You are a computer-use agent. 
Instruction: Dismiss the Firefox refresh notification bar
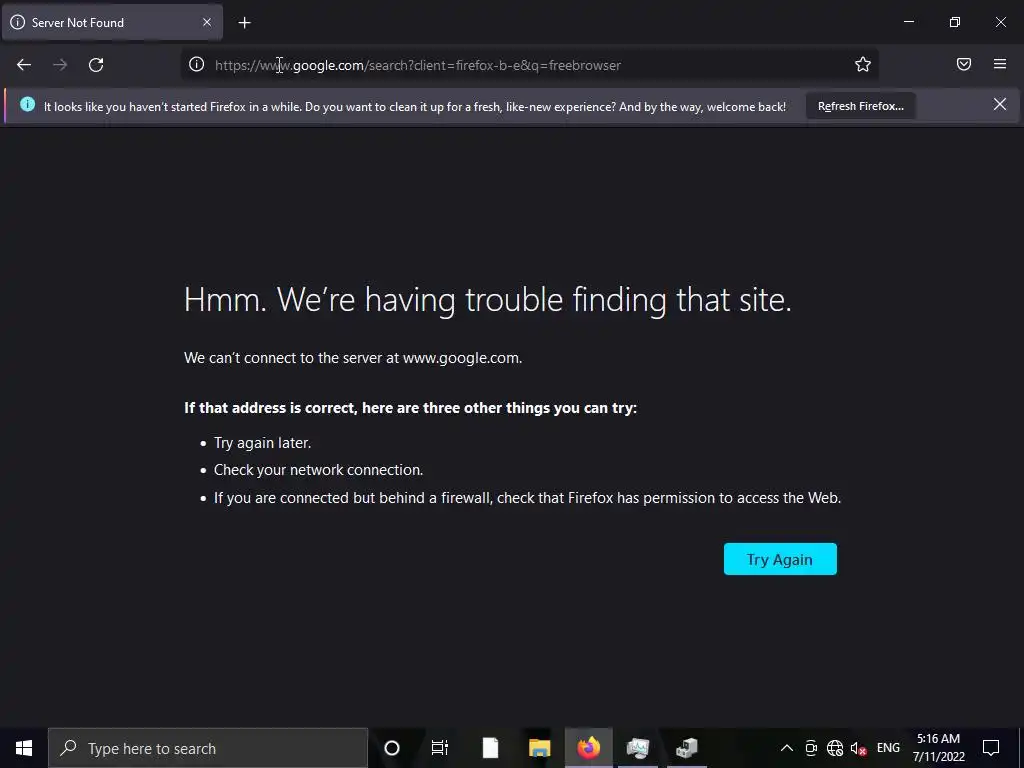[1000, 104]
